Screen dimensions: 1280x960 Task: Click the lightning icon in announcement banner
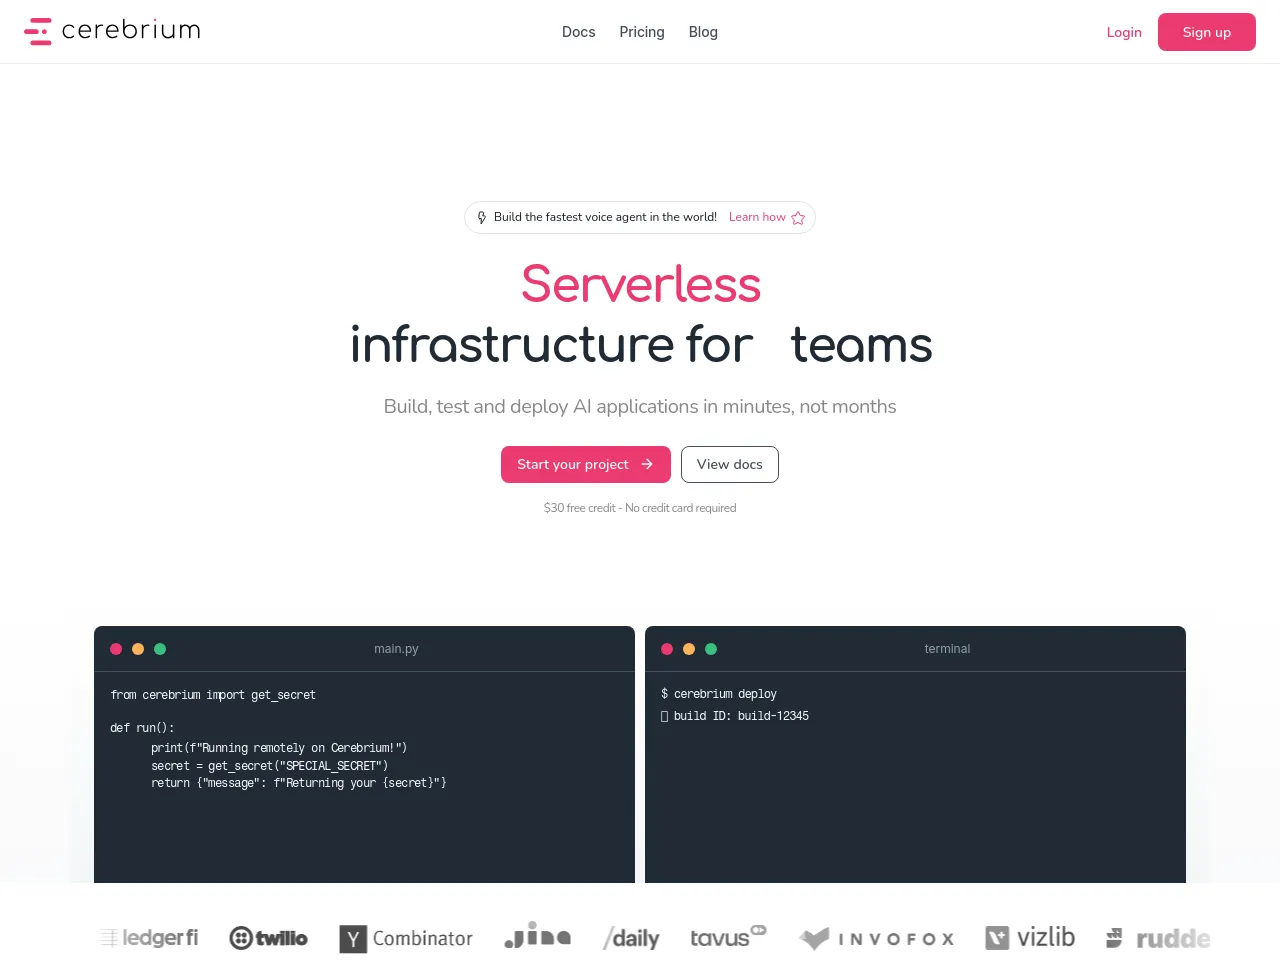click(x=482, y=217)
